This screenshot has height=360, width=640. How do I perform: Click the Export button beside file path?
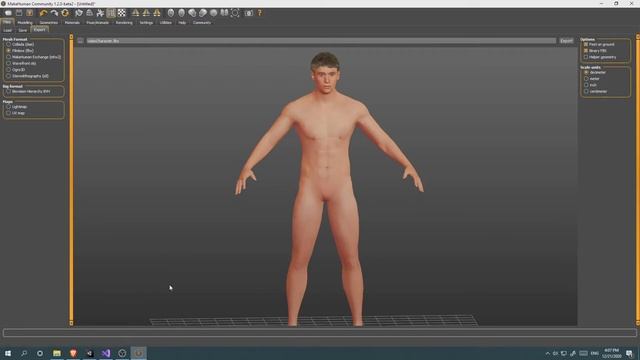click(x=566, y=41)
